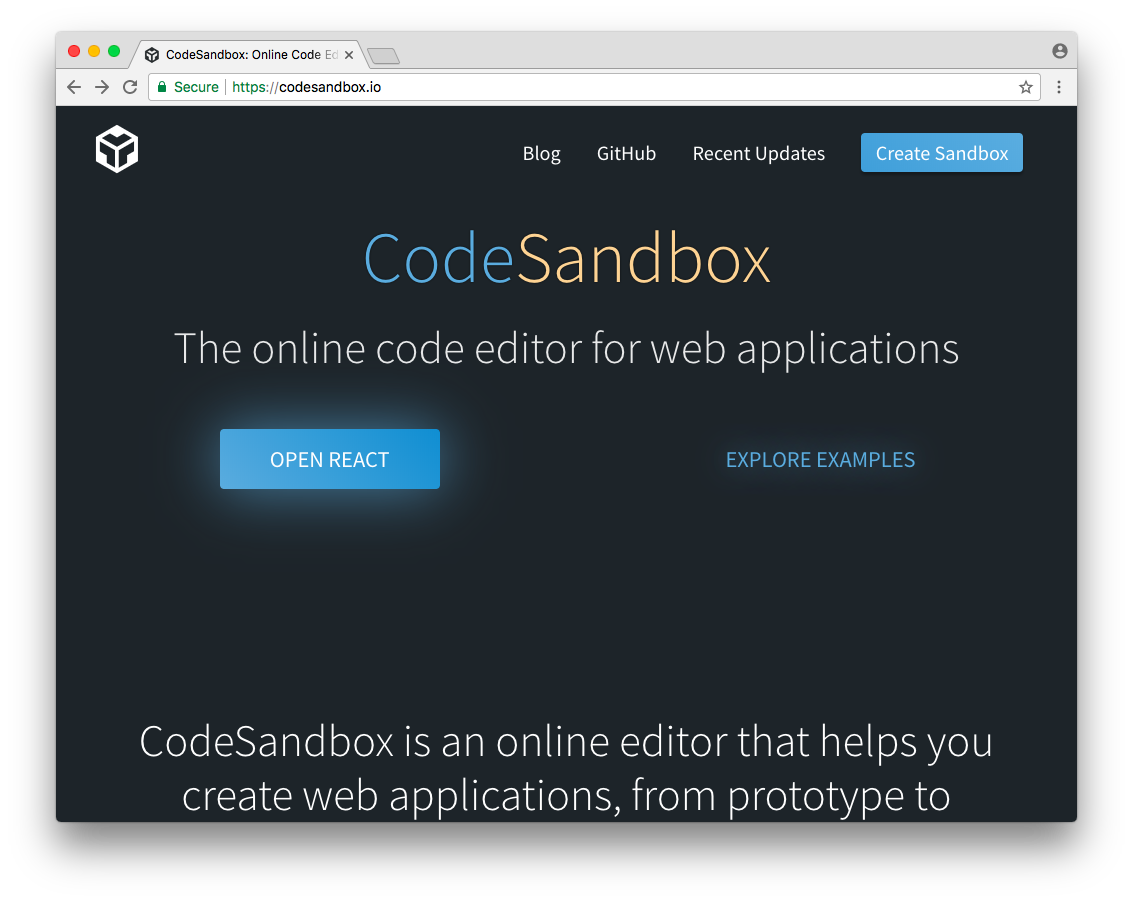This screenshot has width=1133, height=902.
Task: Click the red close window button
Action: pyautogui.click(x=74, y=51)
